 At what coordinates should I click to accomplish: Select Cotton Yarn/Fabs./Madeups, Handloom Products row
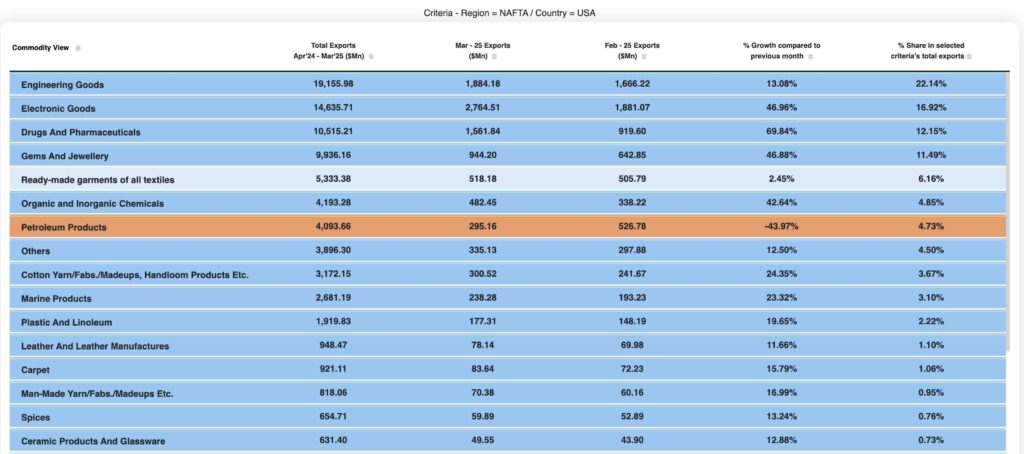[508, 274]
